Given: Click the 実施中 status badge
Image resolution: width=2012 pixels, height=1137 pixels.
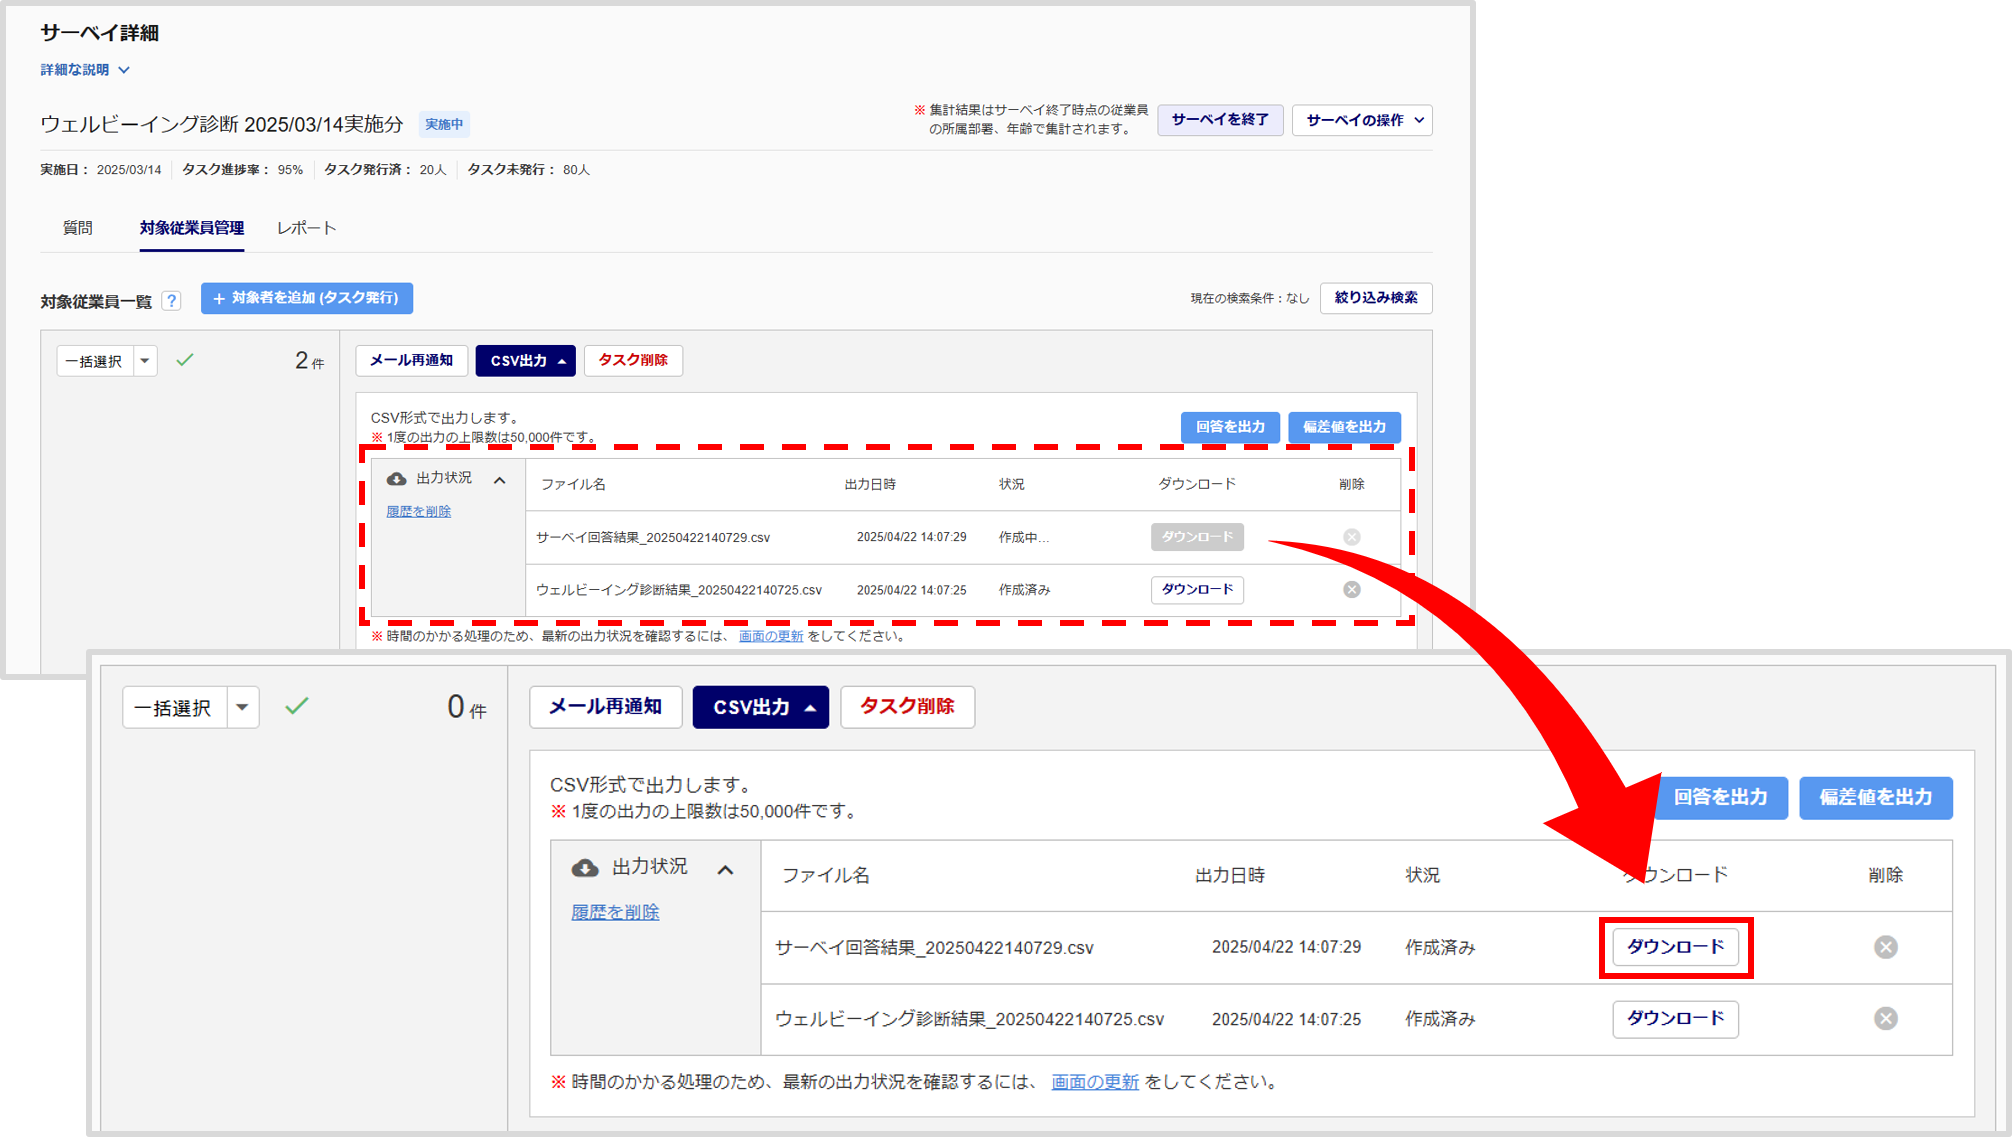Looking at the screenshot, I should pos(444,124).
